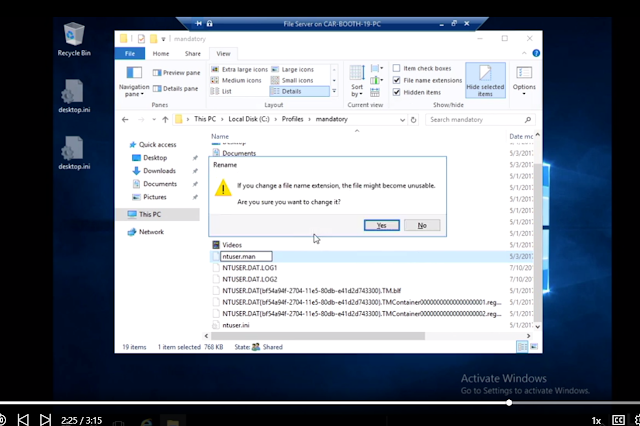Go to previous video in player
This screenshot has width=640, height=426.
(23, 419)
